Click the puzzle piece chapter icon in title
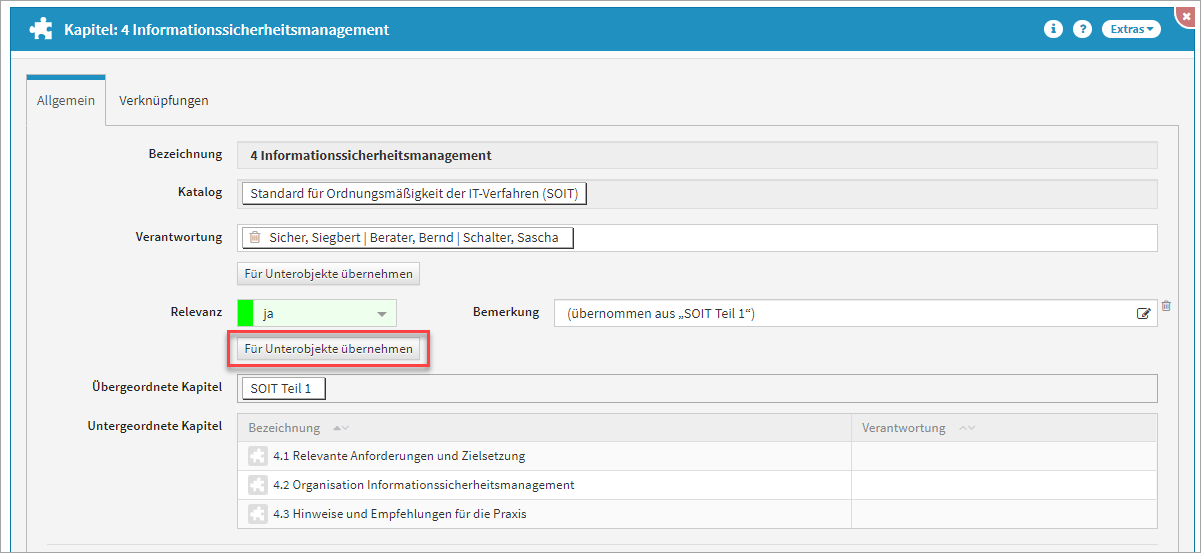Image resolution: width=1201 pixels, height=553 pixels. click(41, 30)
